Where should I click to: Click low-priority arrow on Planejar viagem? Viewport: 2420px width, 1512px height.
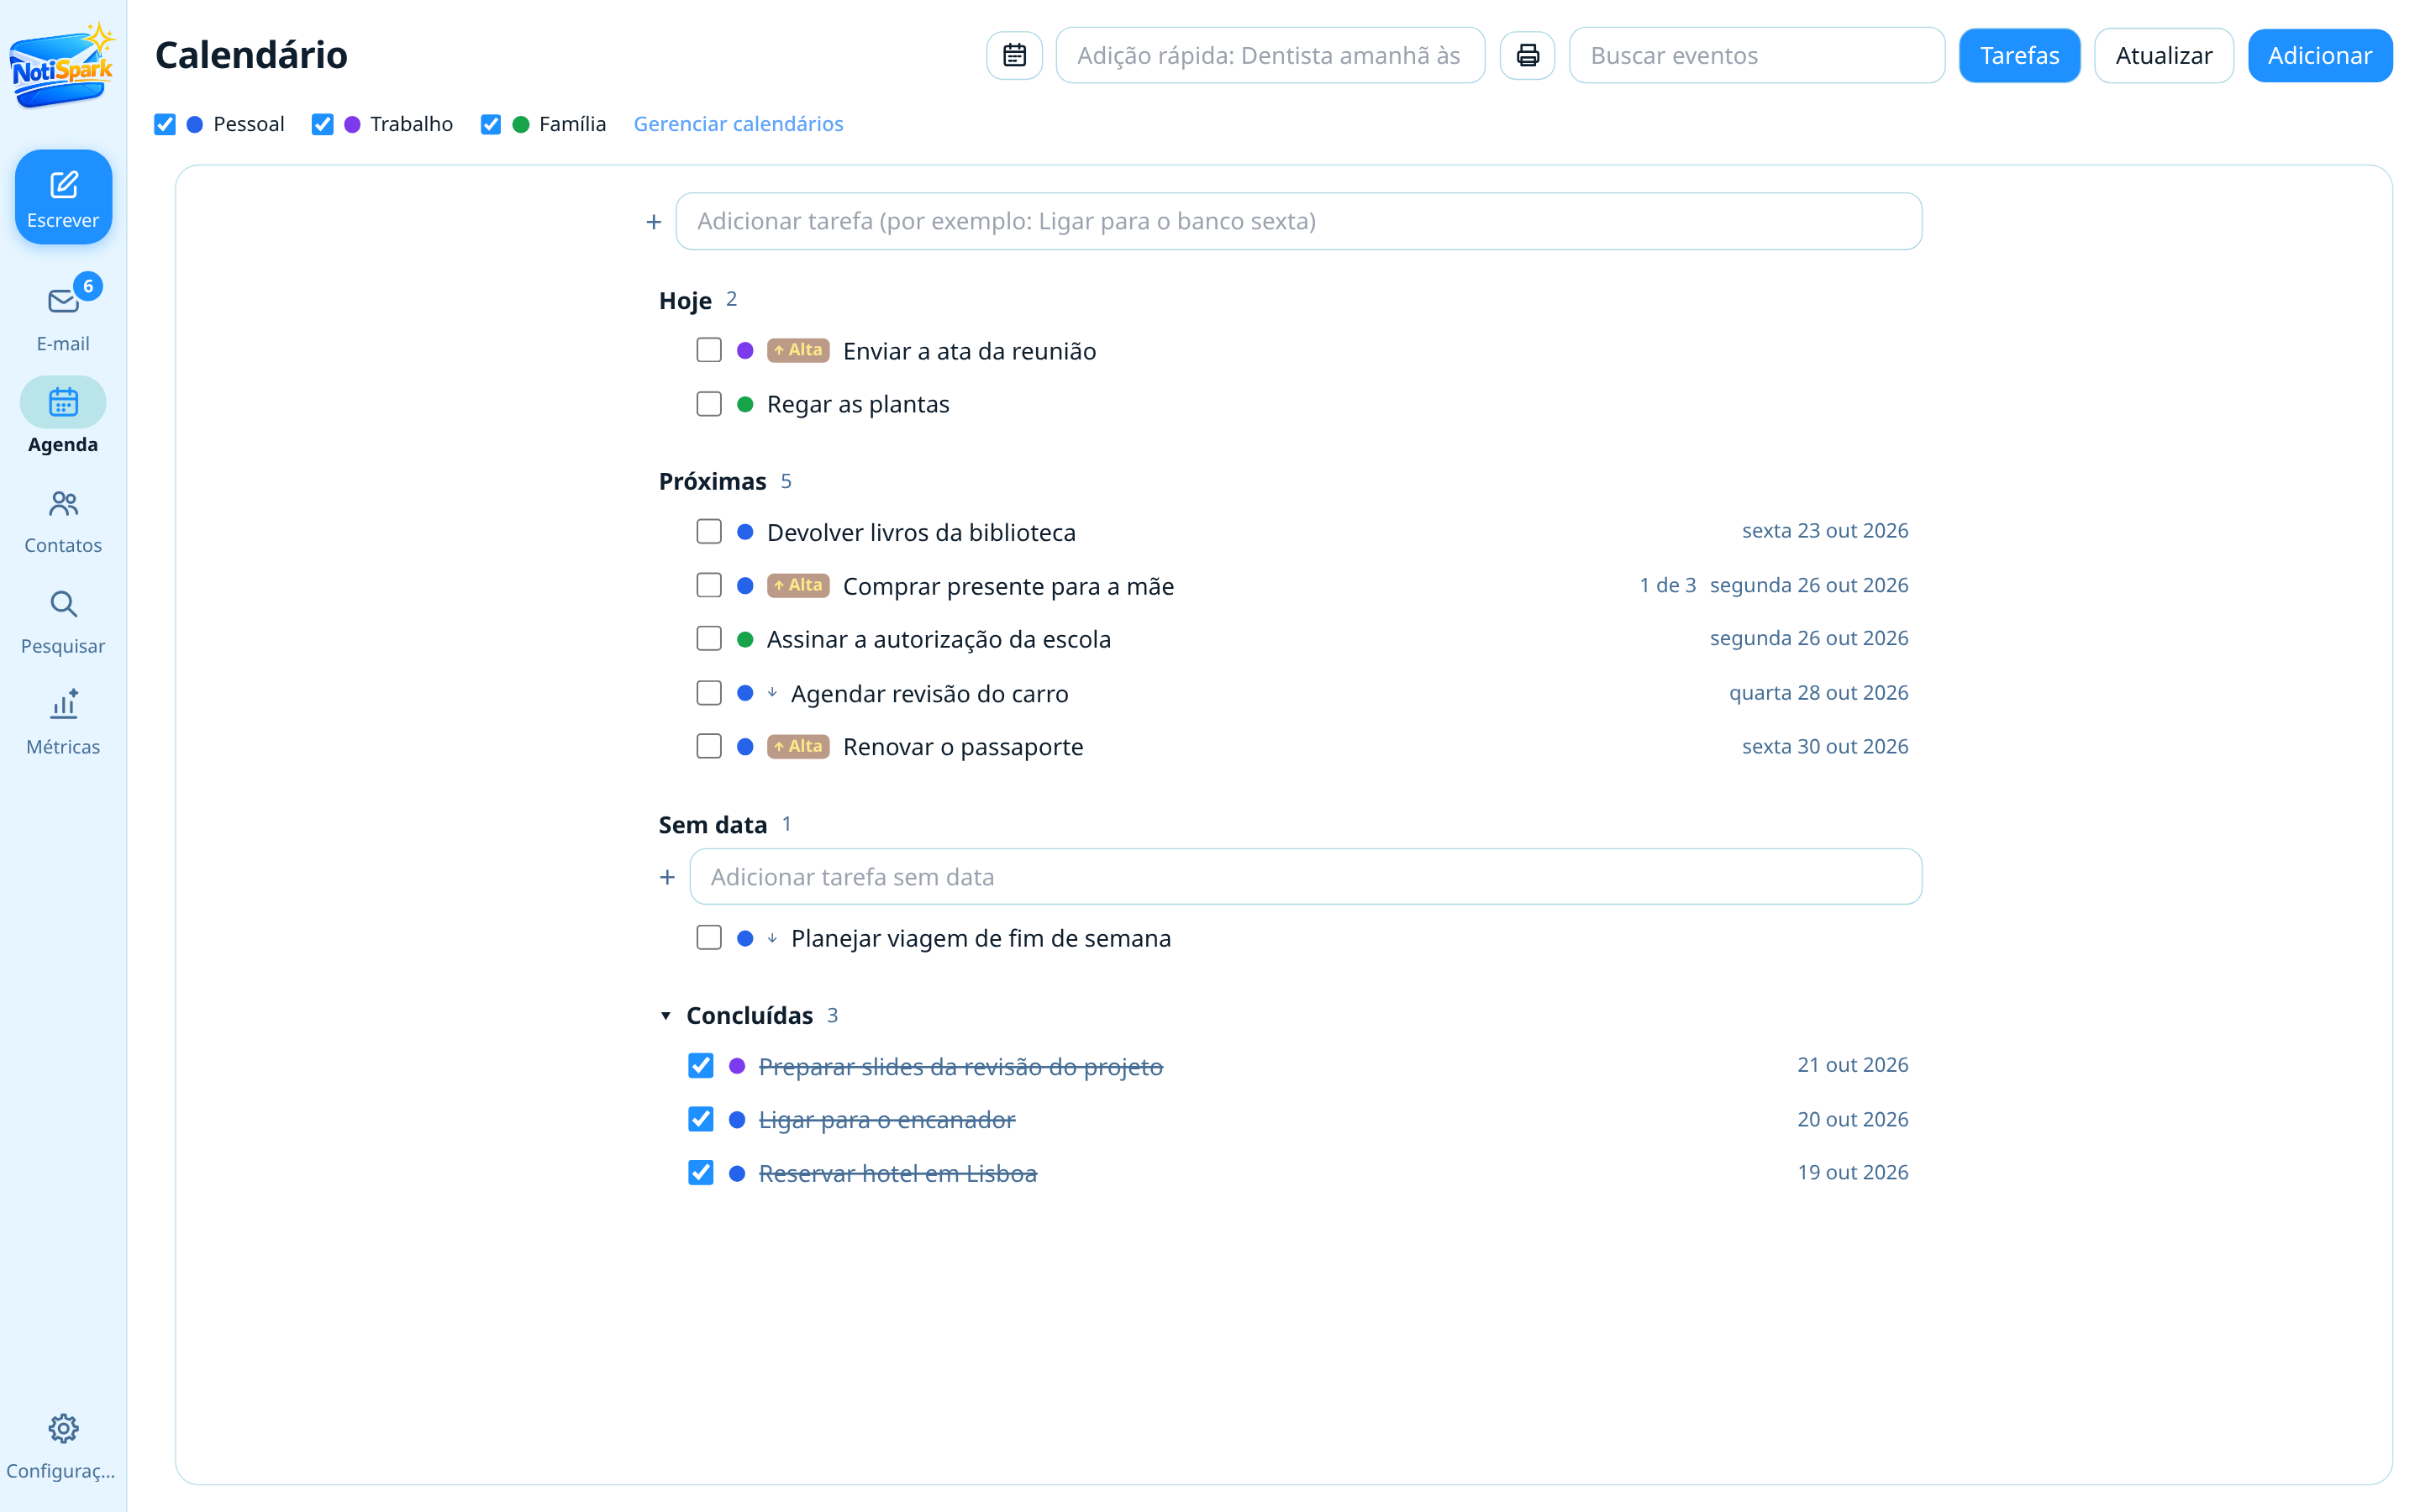coord(772,938)
